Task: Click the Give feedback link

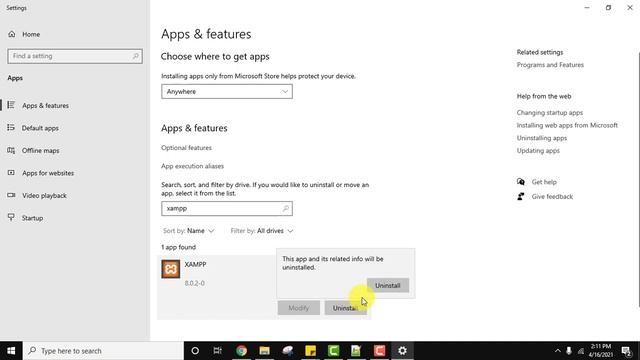Action: pyautogui.click(x=552, y=197)
